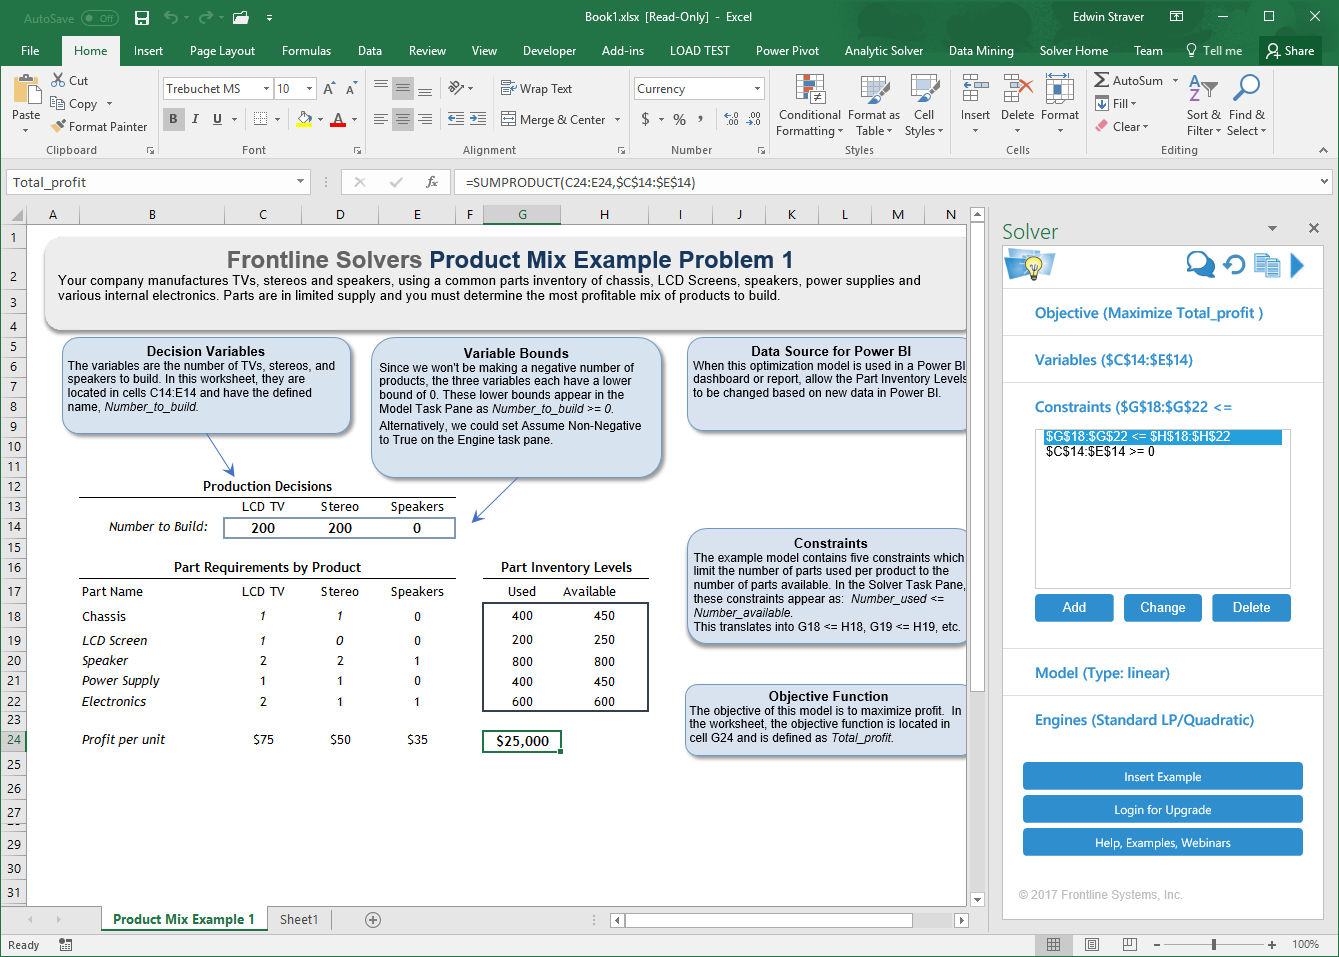Click the Insert Function fx icon

click(432, 182)
